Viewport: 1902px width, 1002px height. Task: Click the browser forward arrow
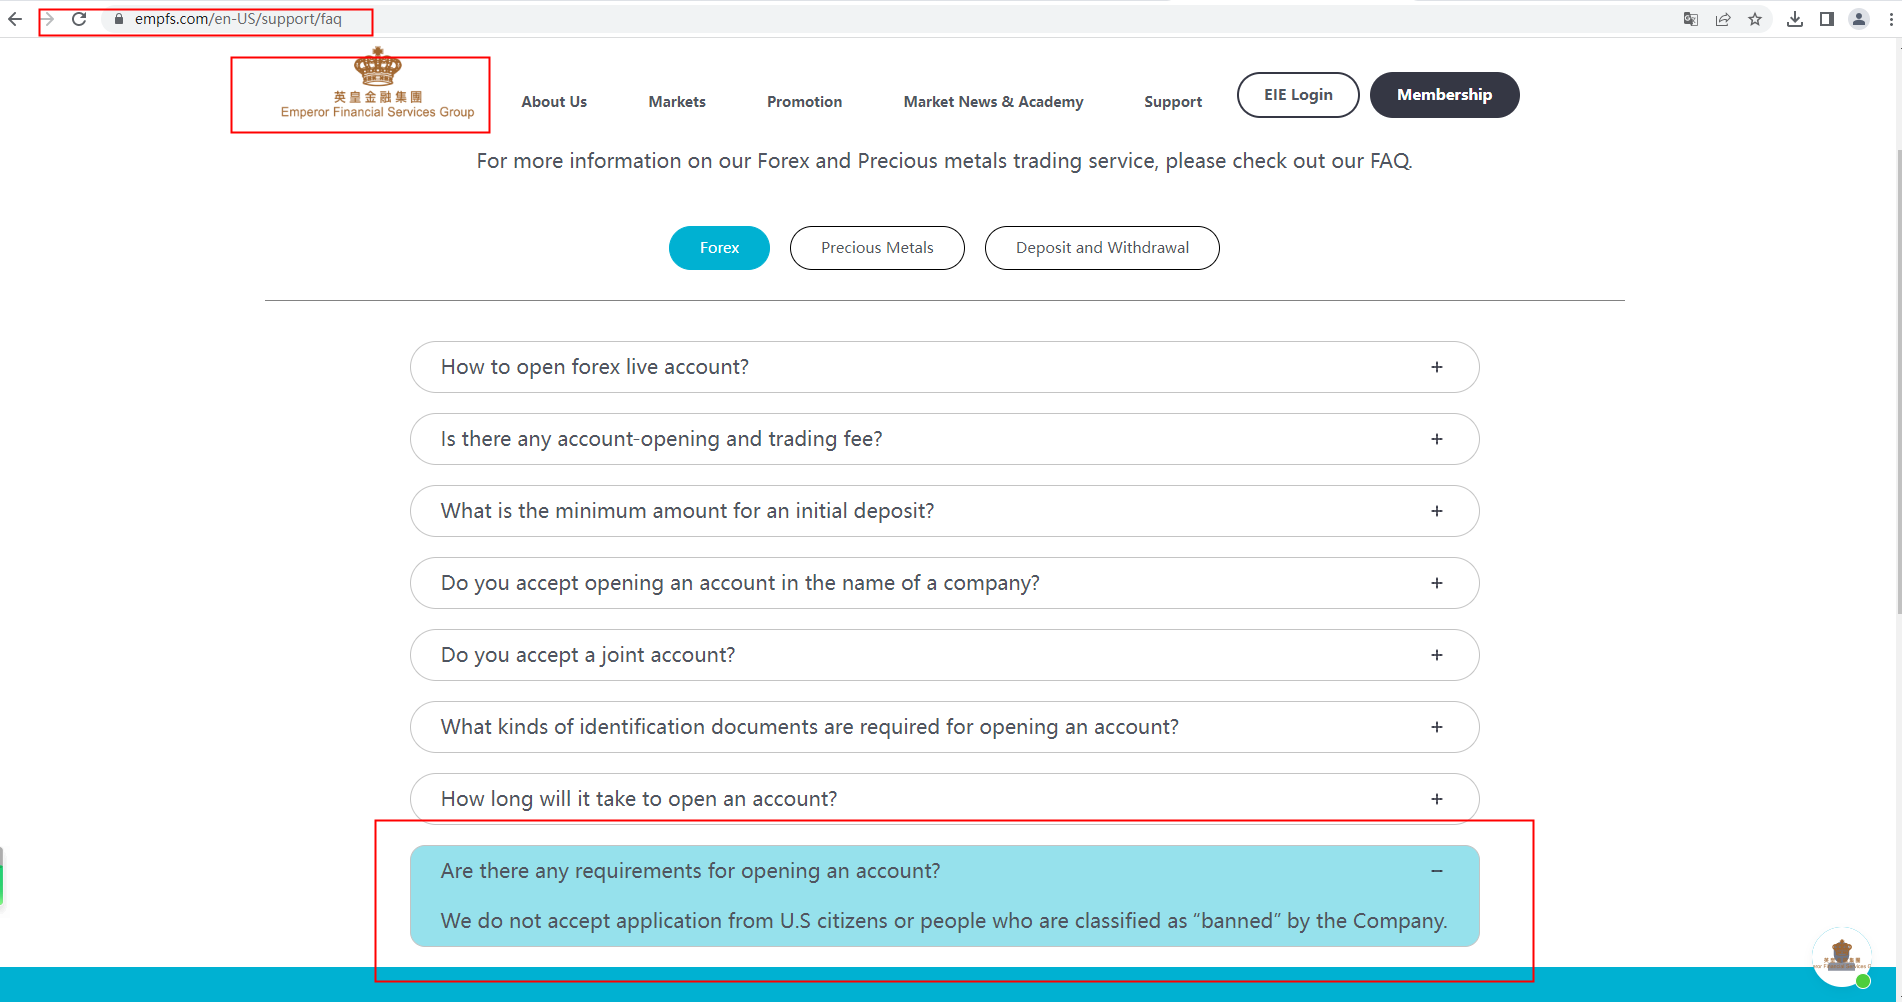point(47,19)
